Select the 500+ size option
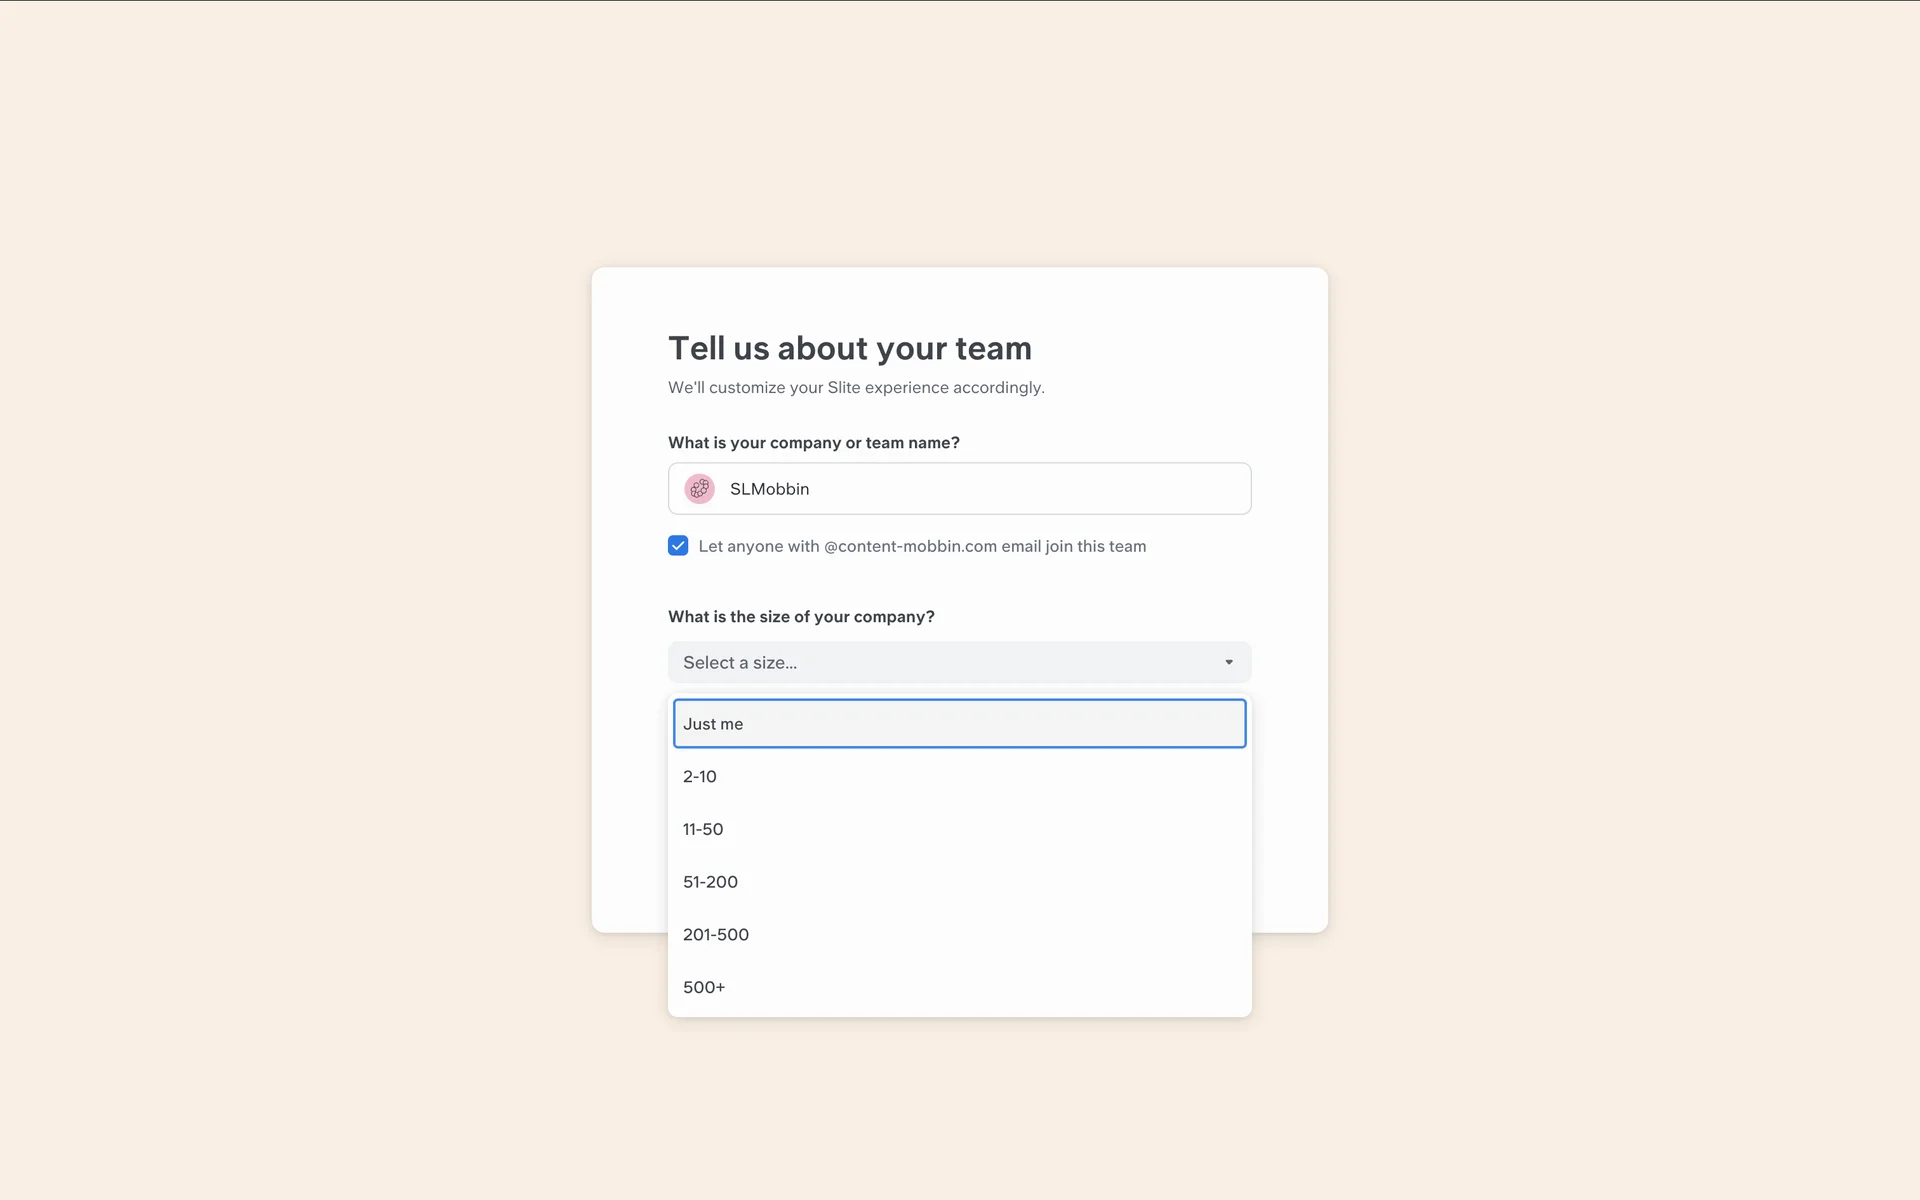The image size is (1920, 1200). [x=704, y=987]
